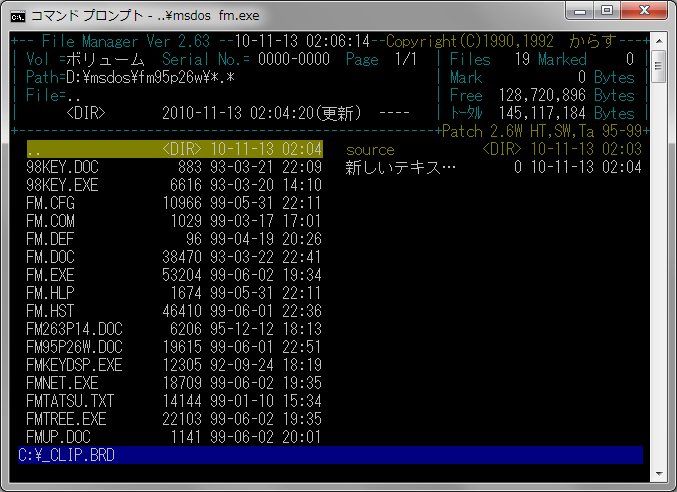
Task: Select the FM.EXE file entry
Action: 174,275
